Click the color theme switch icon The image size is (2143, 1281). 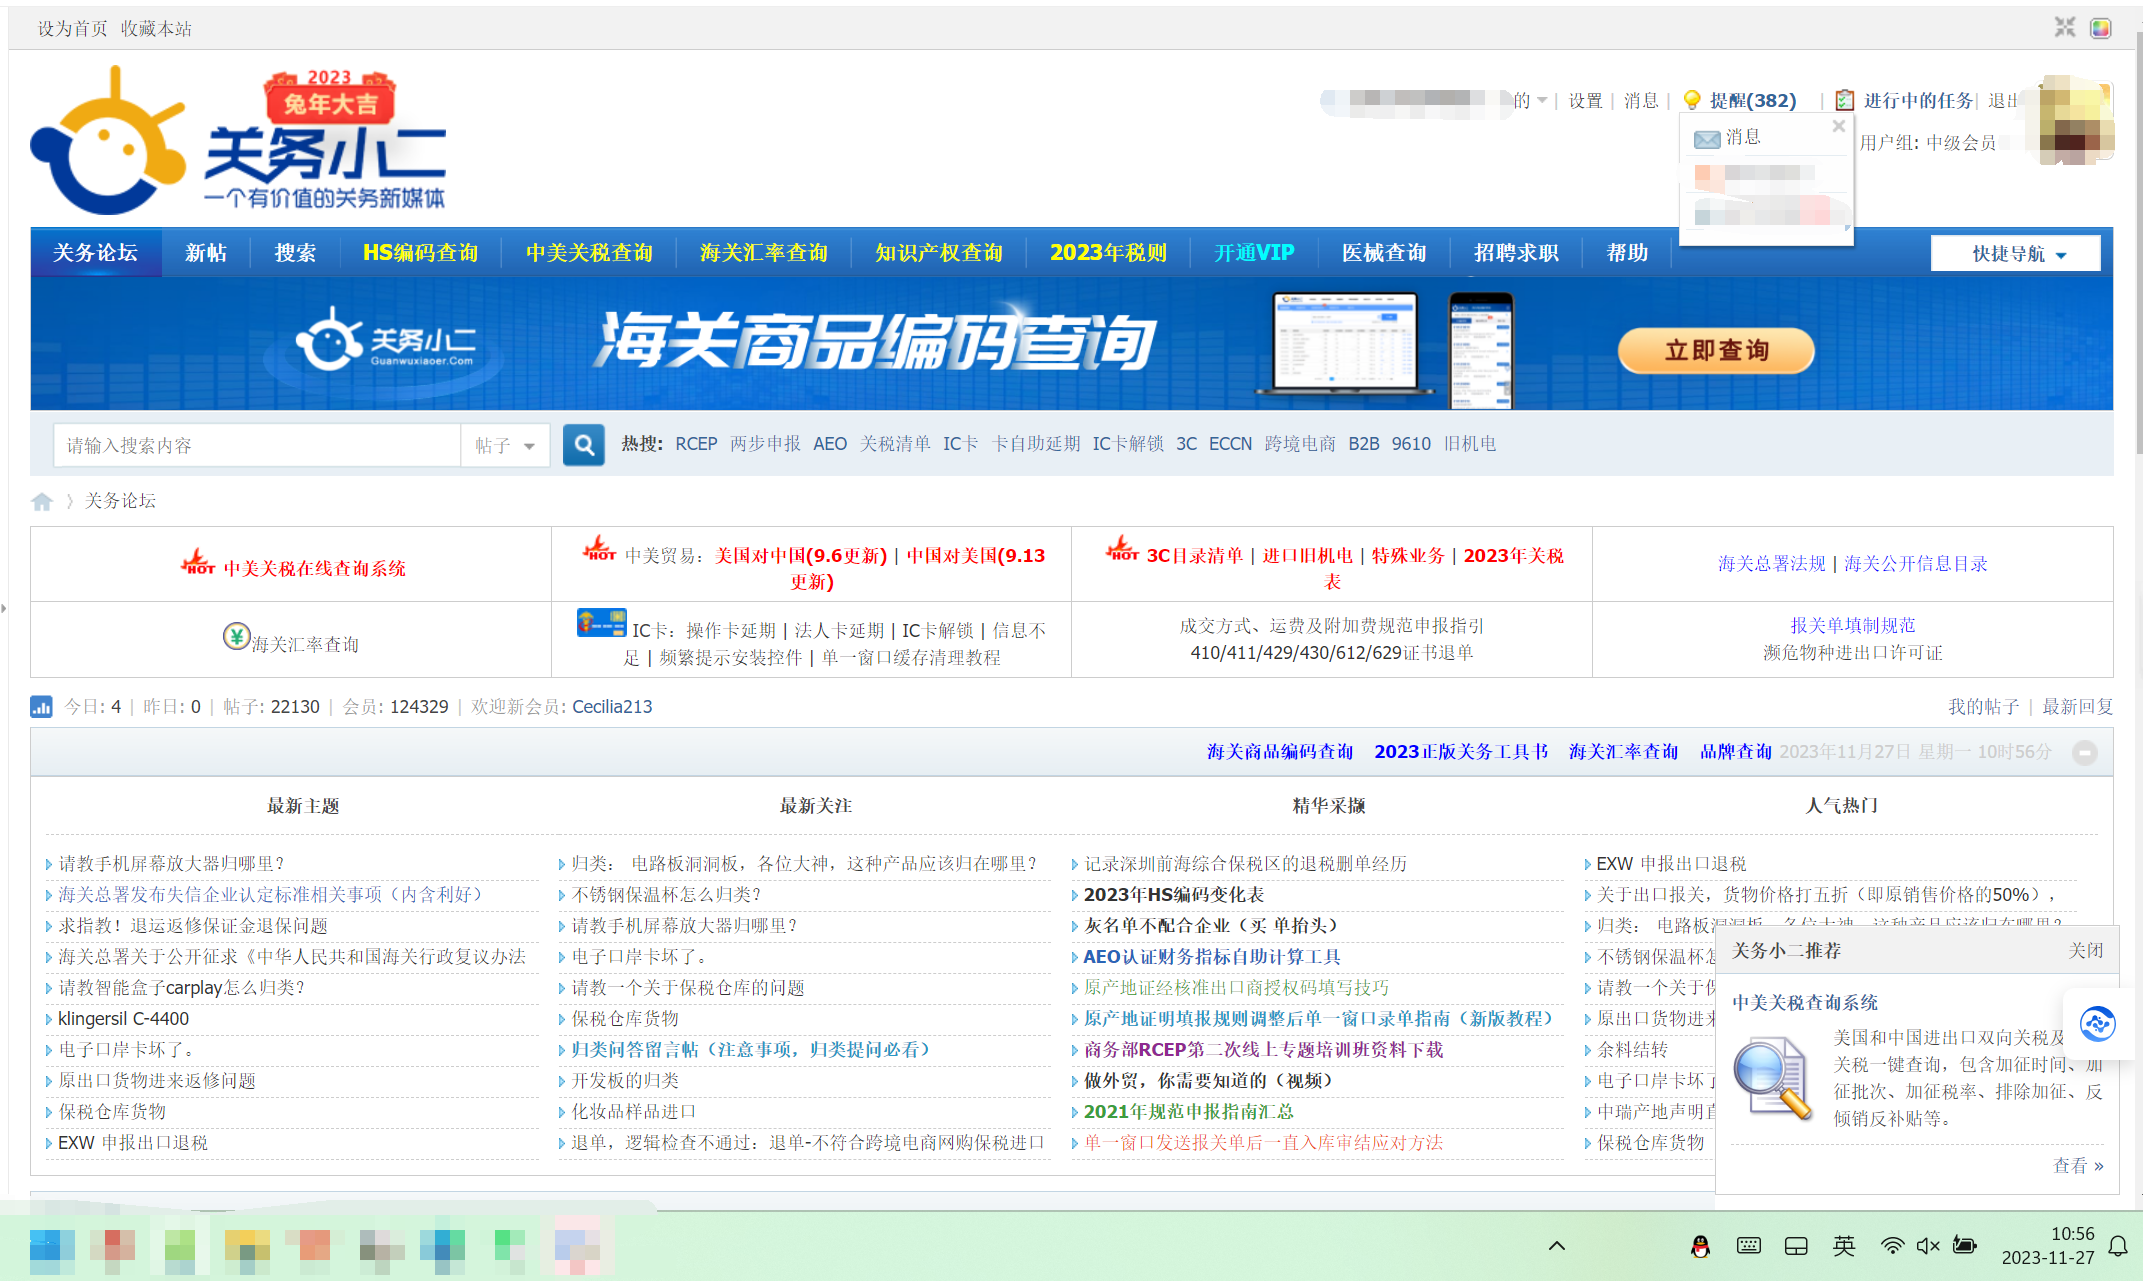[x=2101, y=27]
